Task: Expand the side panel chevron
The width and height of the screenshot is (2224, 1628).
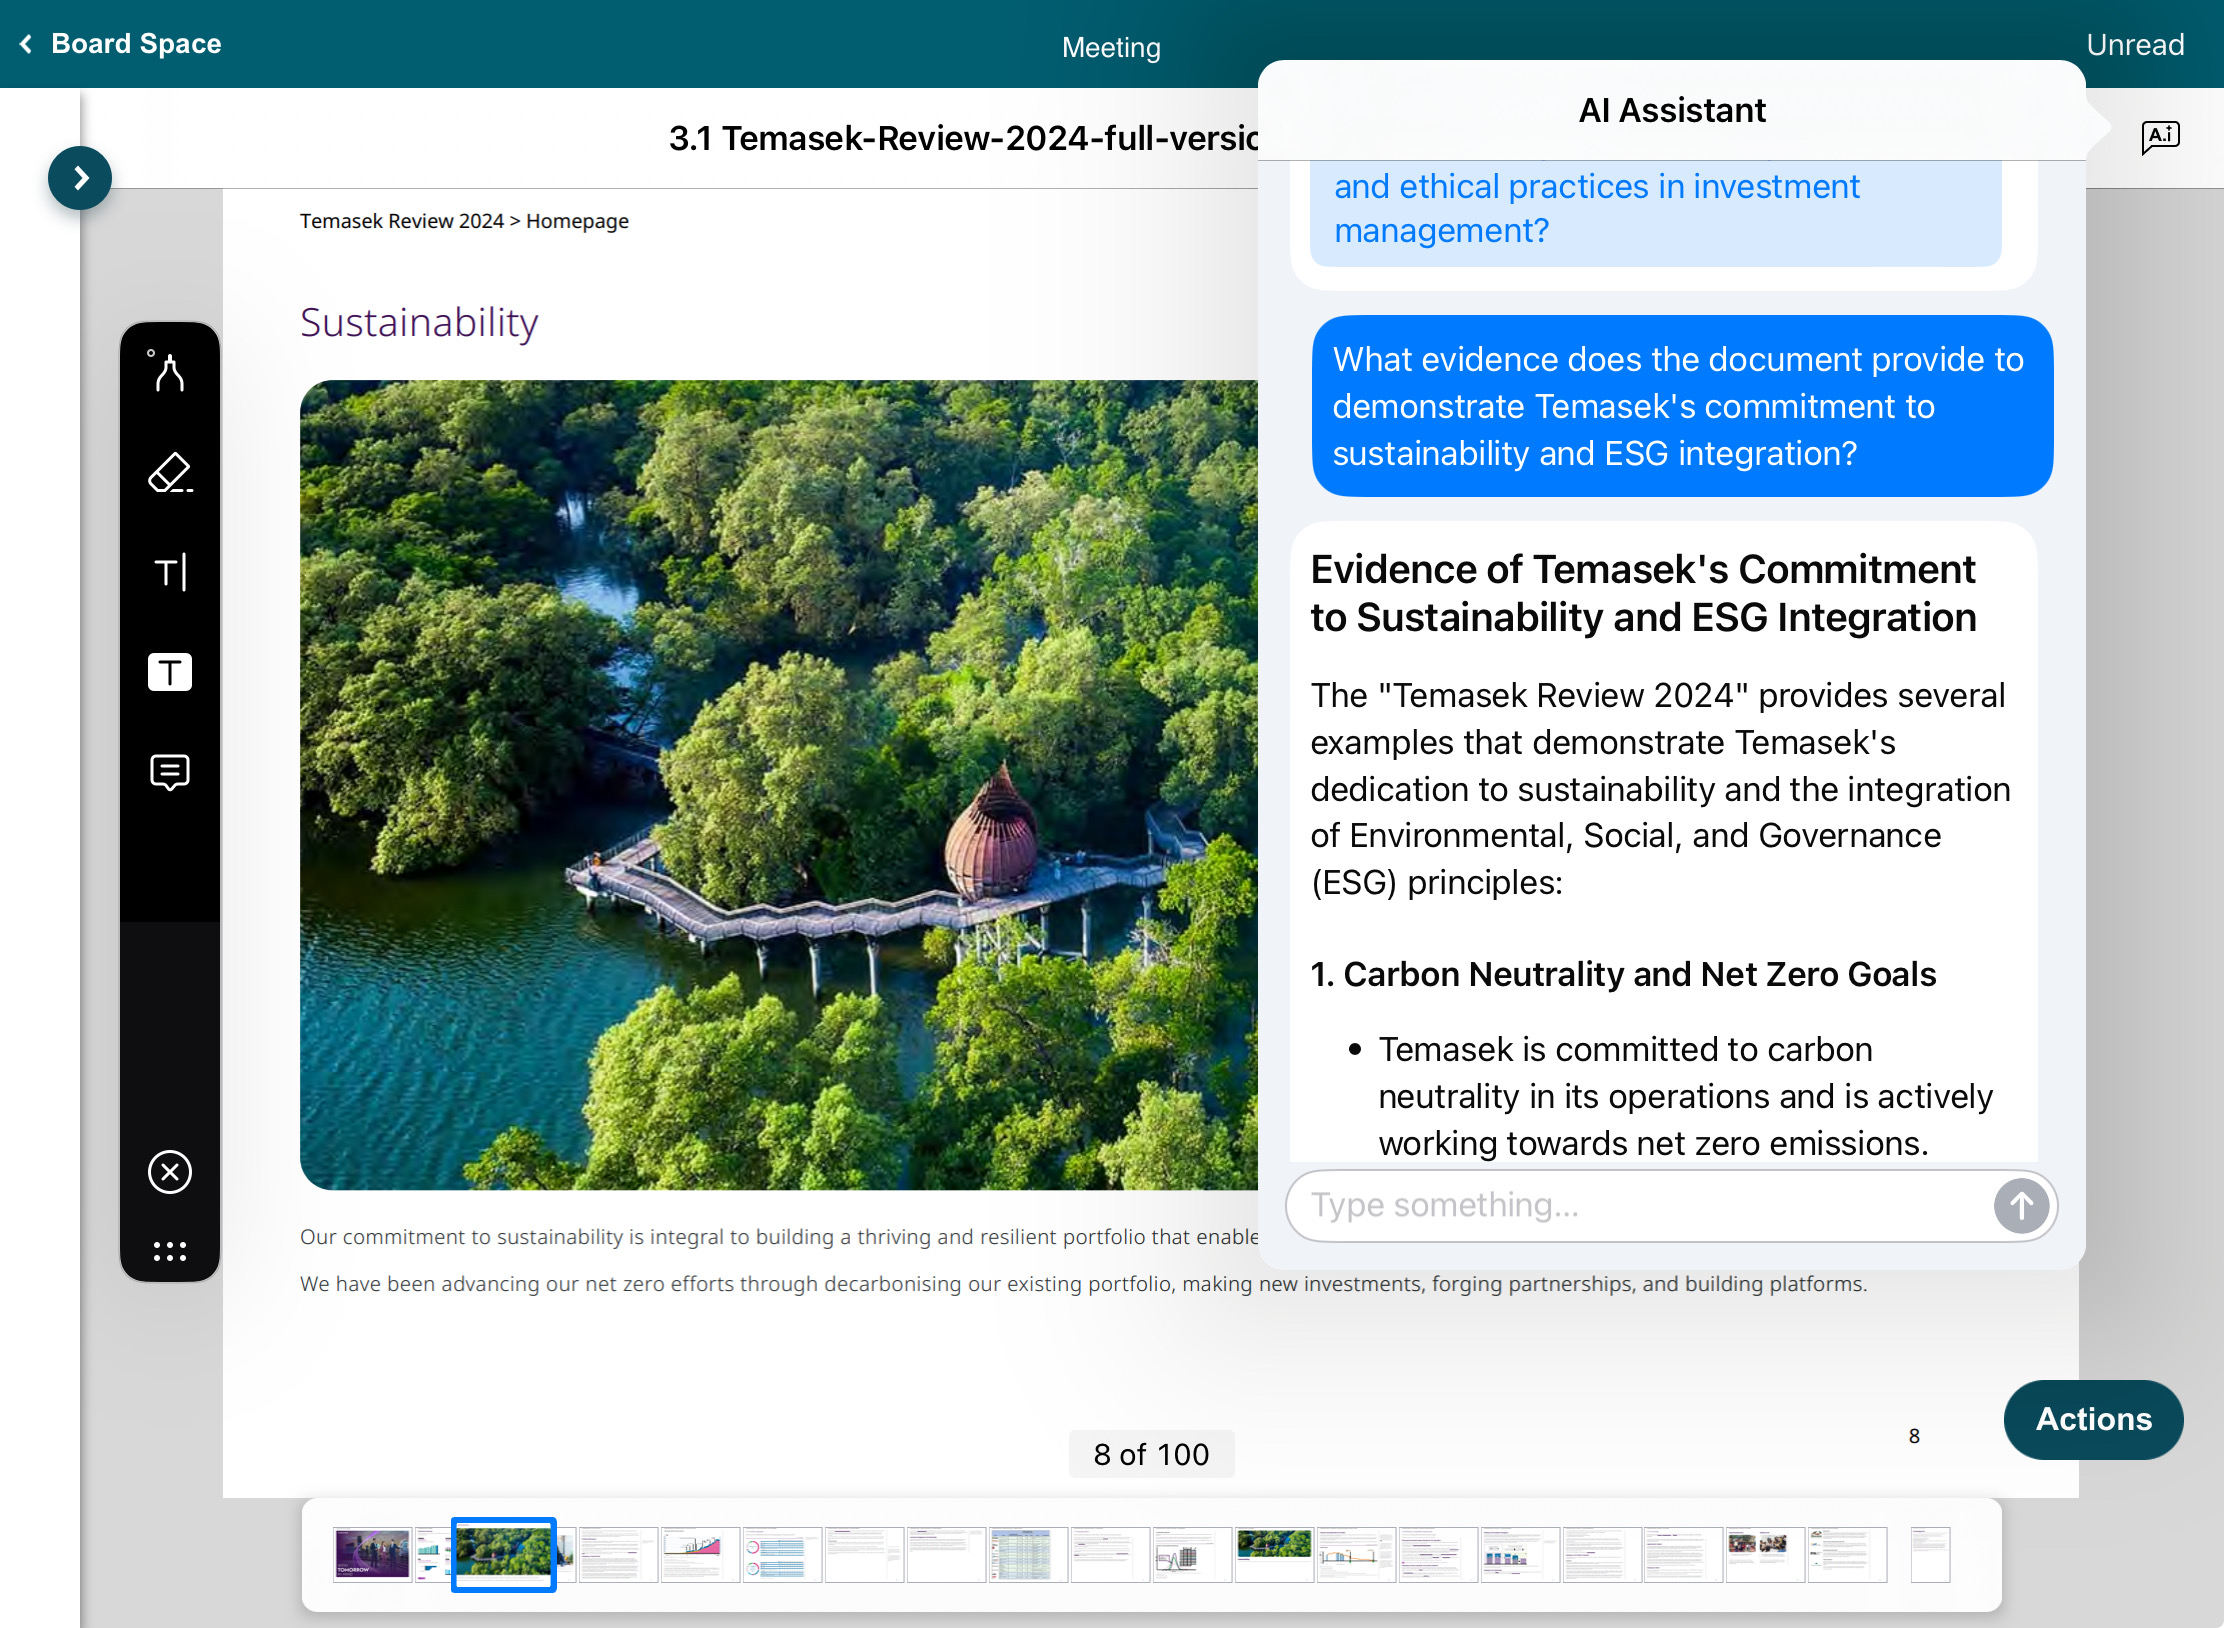Action: click(80, 178)
